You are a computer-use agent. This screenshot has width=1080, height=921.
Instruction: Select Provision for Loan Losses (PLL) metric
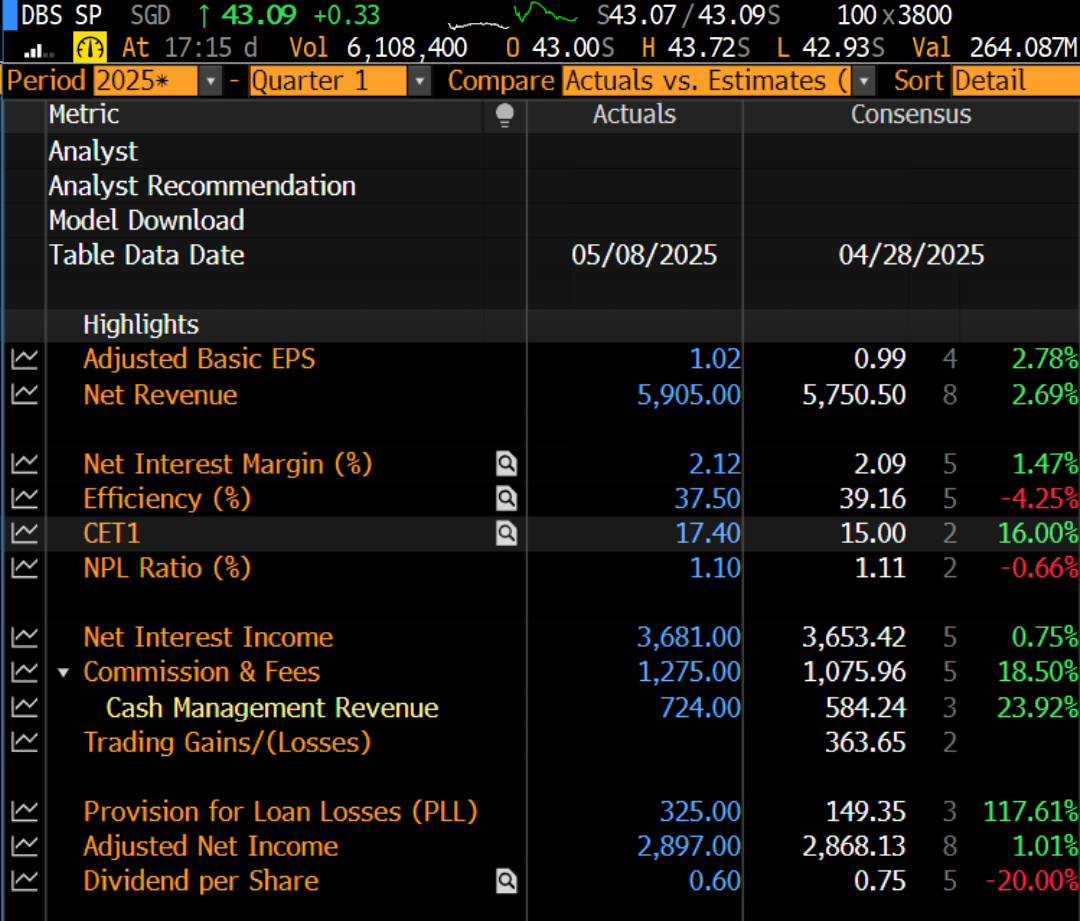pyautogui.click(x=280, y=811)
